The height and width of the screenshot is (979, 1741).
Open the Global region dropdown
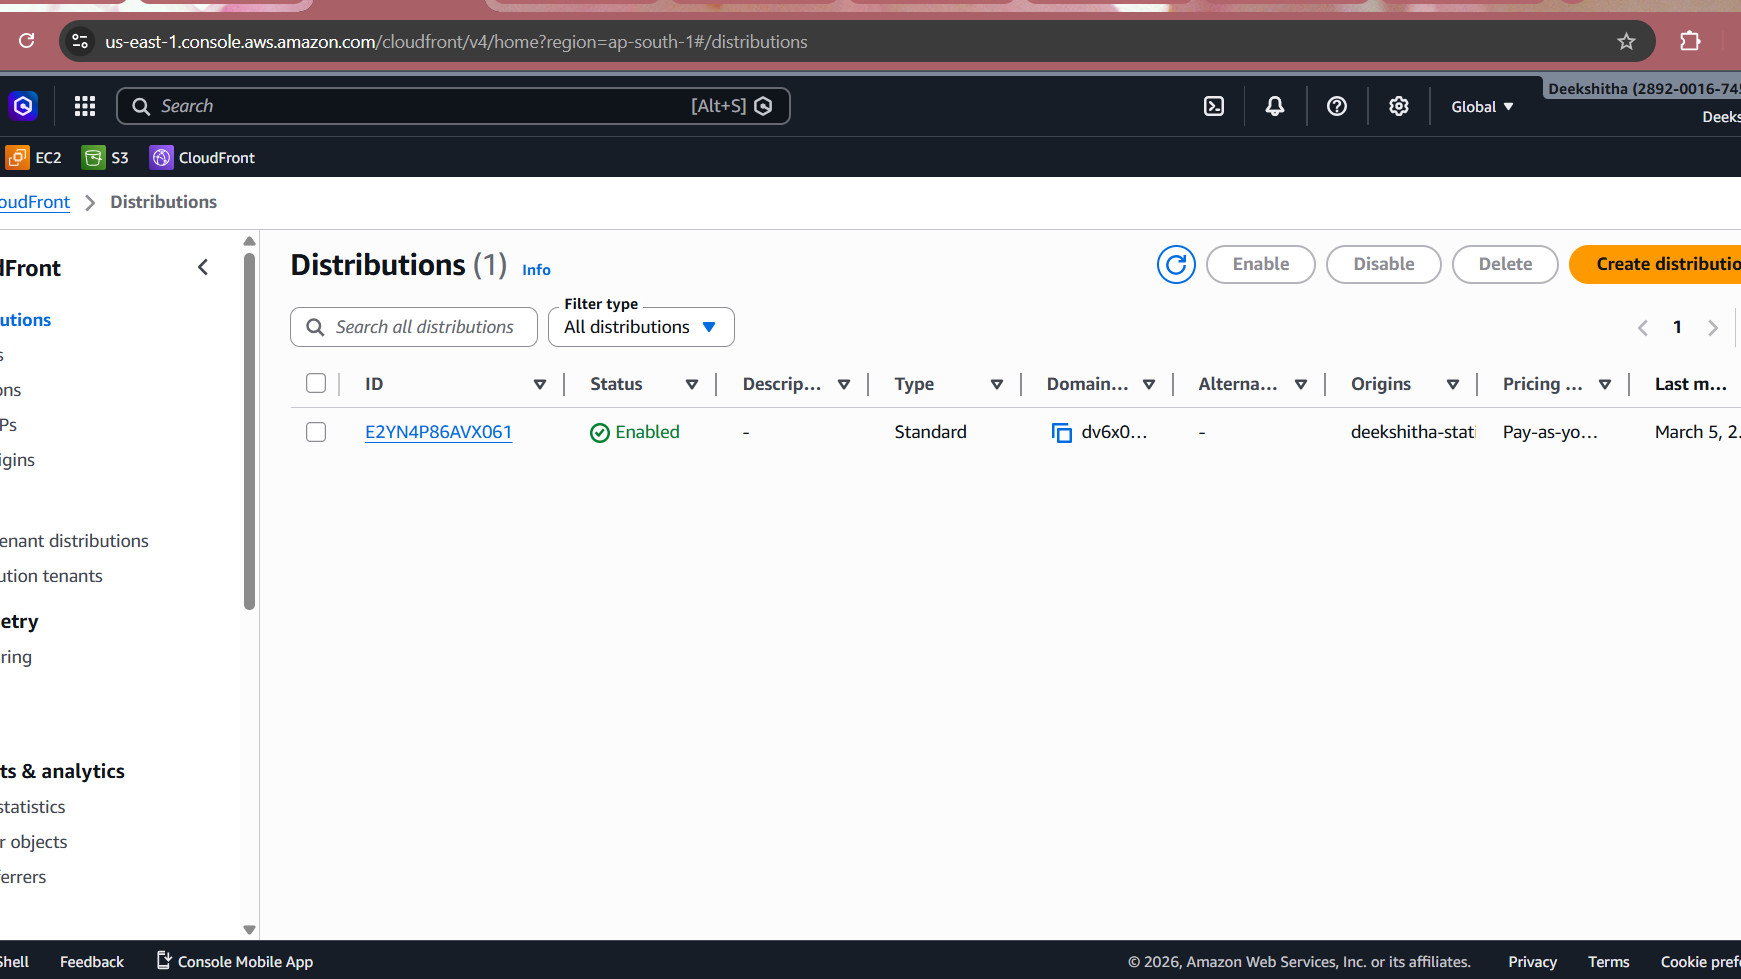point(1482,107)
